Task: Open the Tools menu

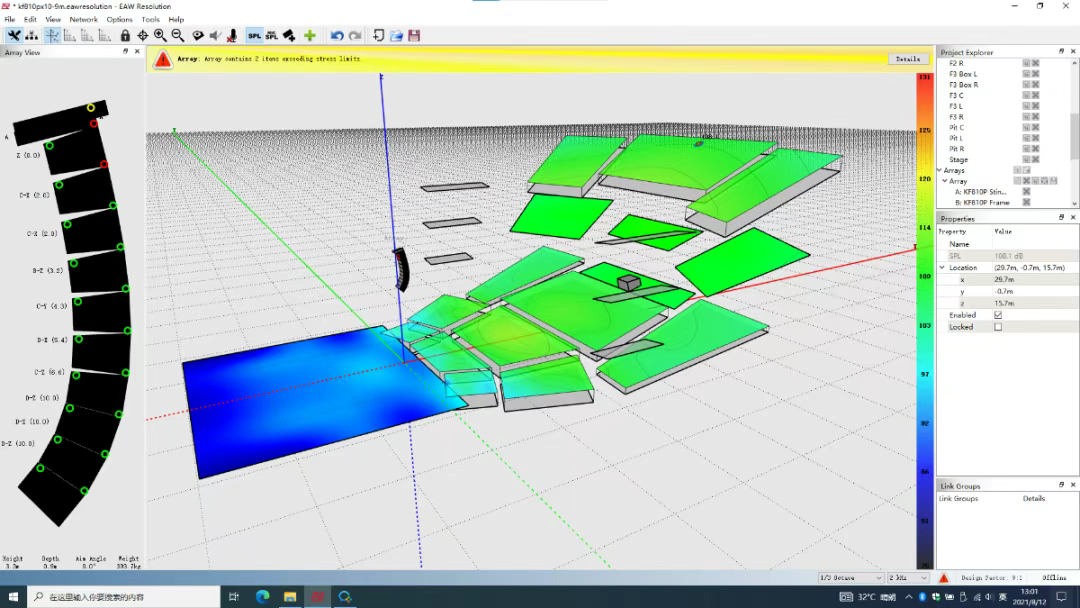Action: (150, 19)
